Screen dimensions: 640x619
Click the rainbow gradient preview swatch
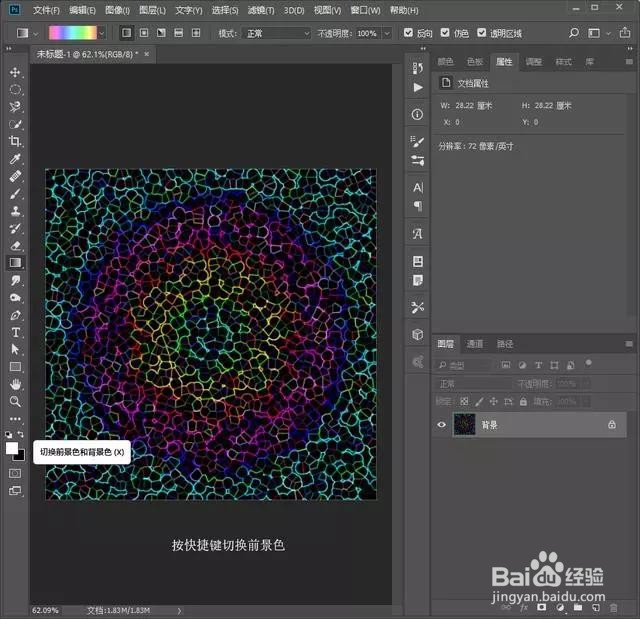[73, 33]
